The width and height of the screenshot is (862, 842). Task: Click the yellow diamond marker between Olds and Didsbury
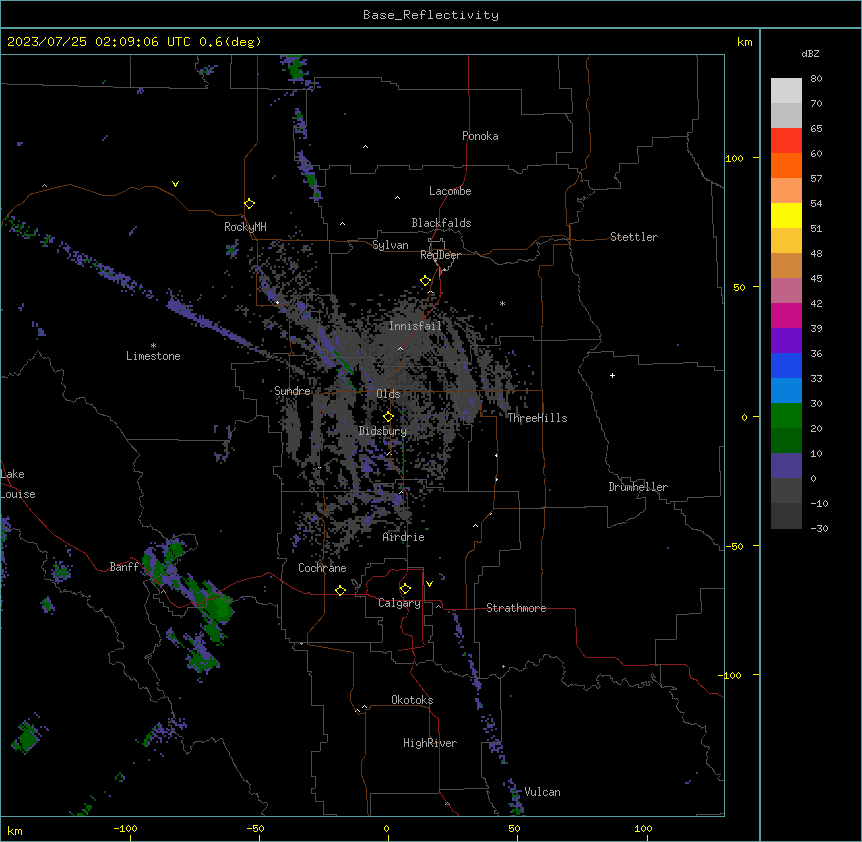[388, 417]
